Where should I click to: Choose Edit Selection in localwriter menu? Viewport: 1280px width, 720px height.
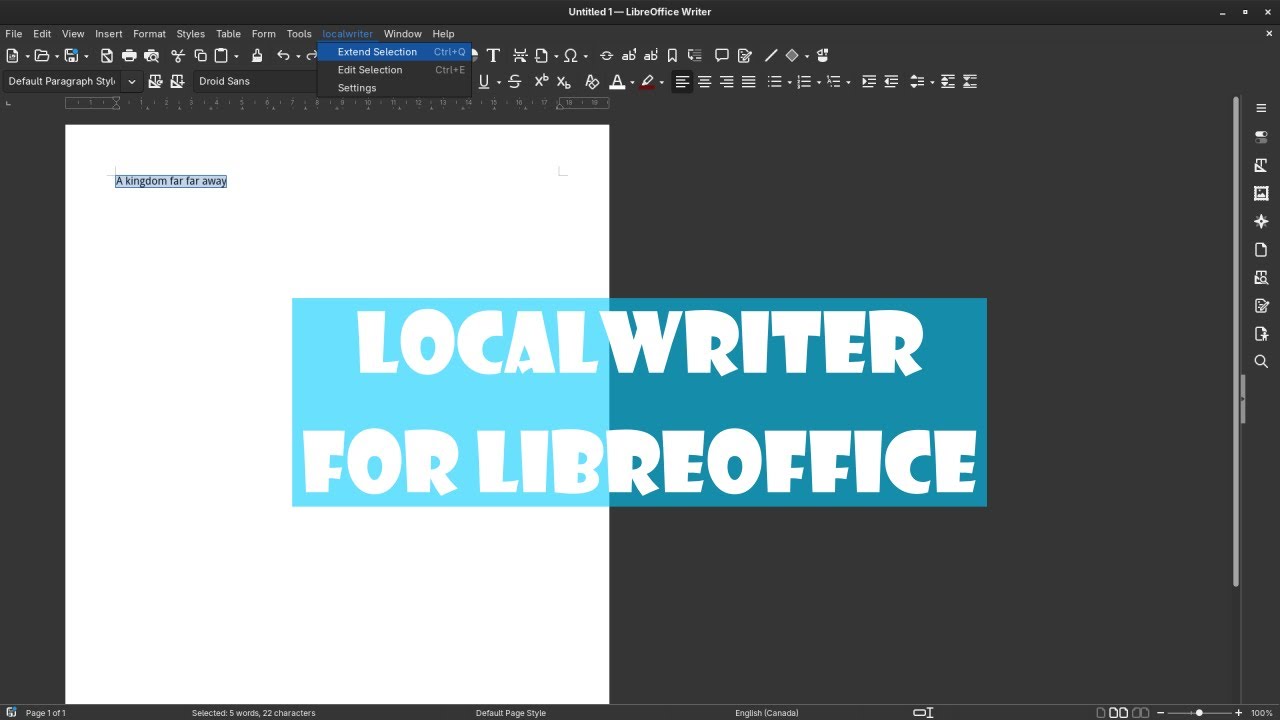tap(394, 70)
